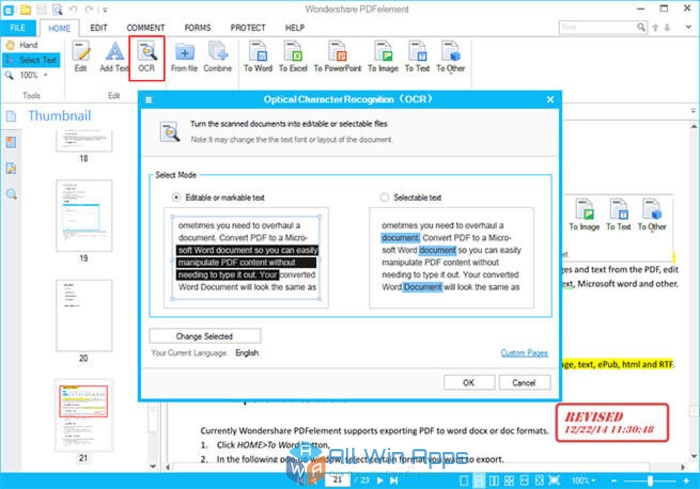Click the previous search result up arrow
700x489 pixels.
[x=655, y=28]
